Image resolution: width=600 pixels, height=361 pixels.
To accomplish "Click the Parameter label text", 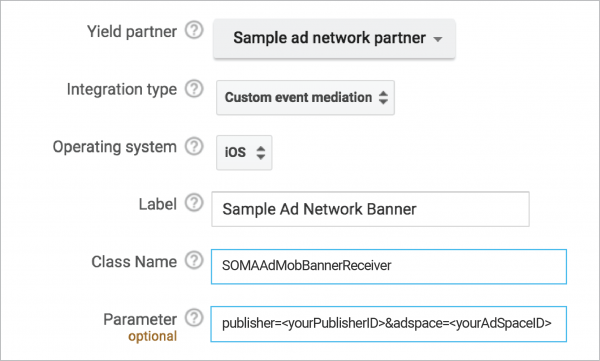I will [x=140, y=319].
